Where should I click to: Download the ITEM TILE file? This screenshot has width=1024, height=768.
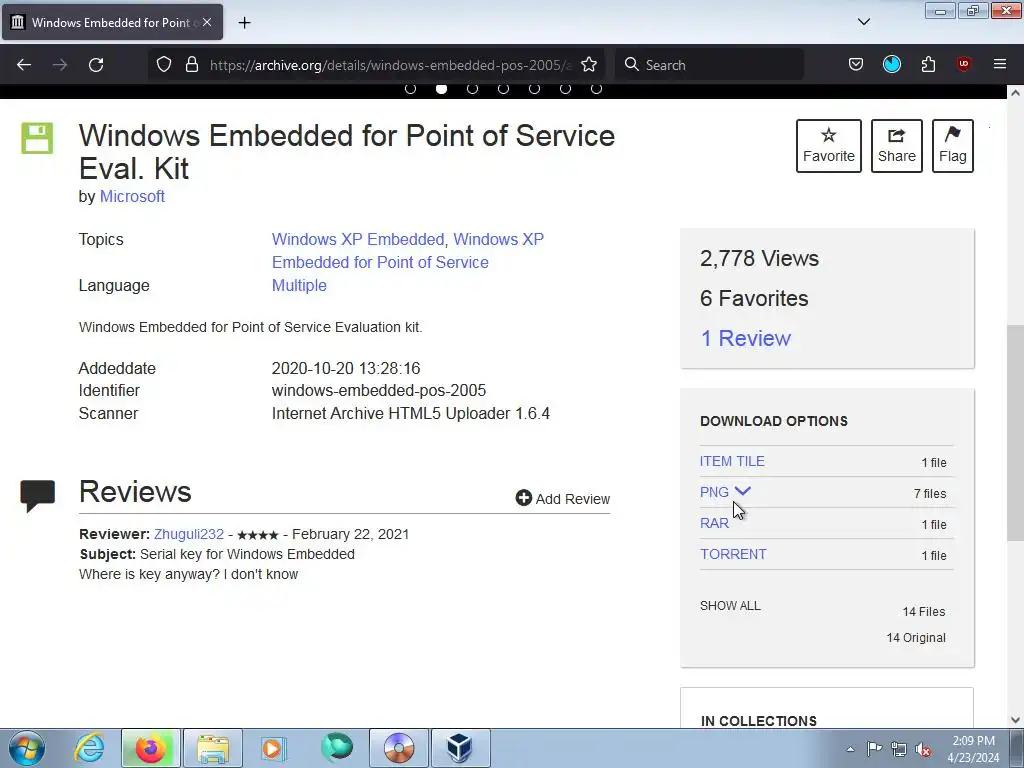click(732, 461)
